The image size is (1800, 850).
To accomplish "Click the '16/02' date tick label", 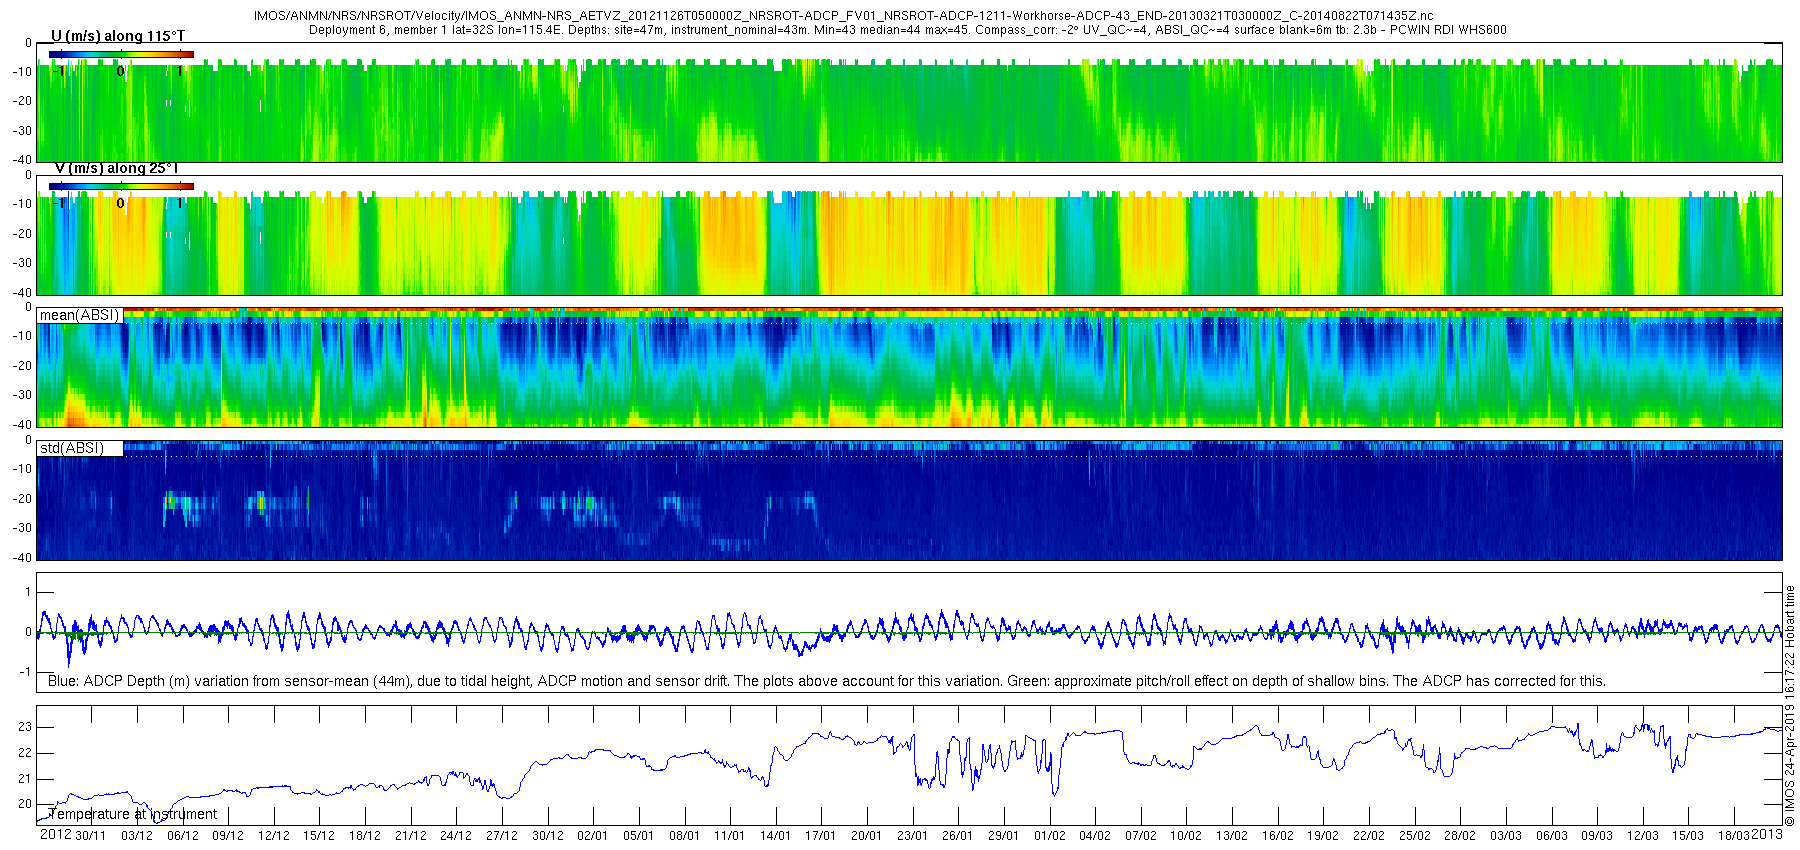I will coord(1277,836).
